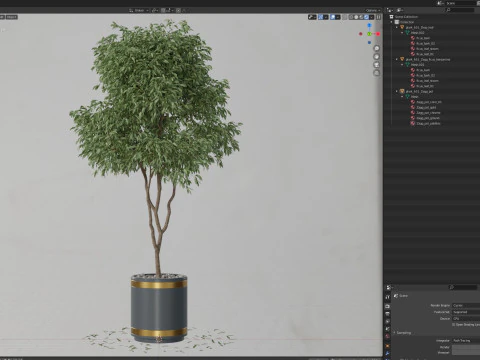Open the View Layer properties tab
Screen dimensions: 480x360
tap(387, 321)
